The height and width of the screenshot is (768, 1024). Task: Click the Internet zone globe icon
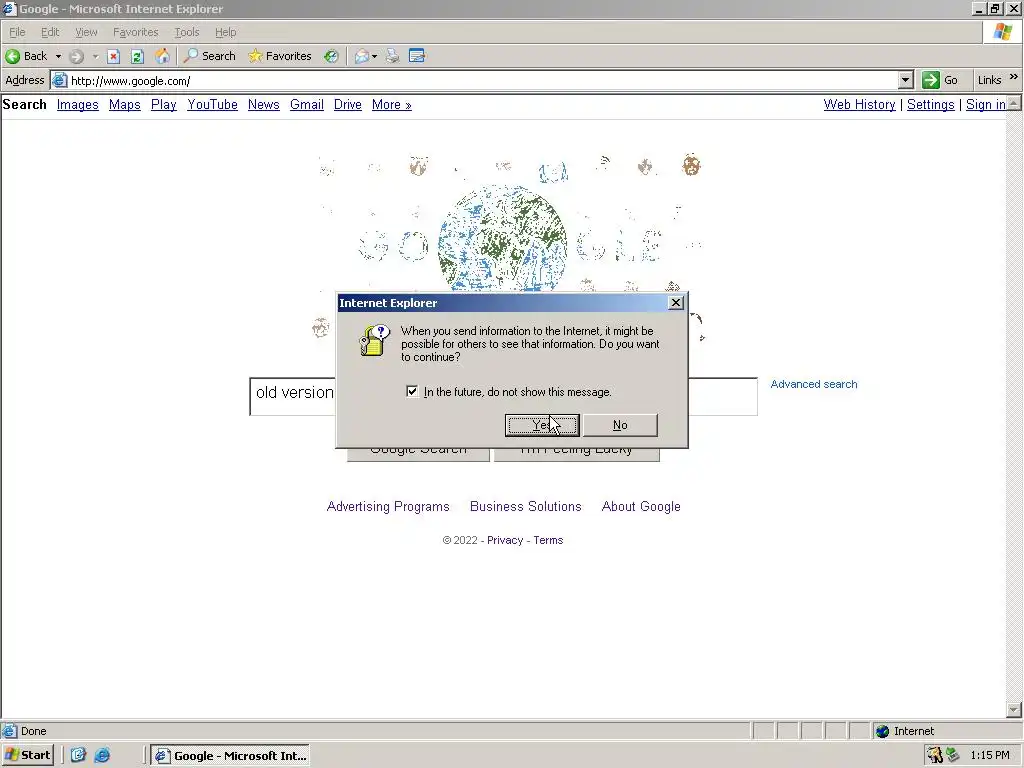(x=883, y=731)
